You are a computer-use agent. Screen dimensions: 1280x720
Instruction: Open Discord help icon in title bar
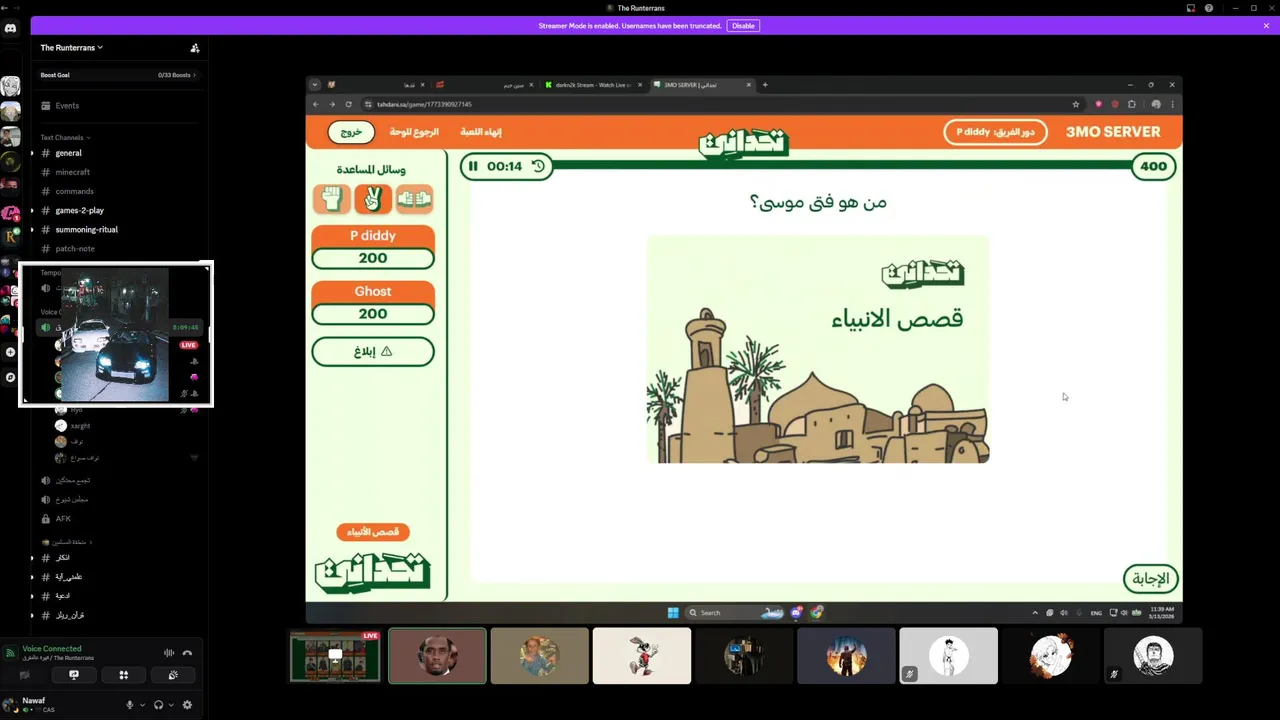[1209, 8]
